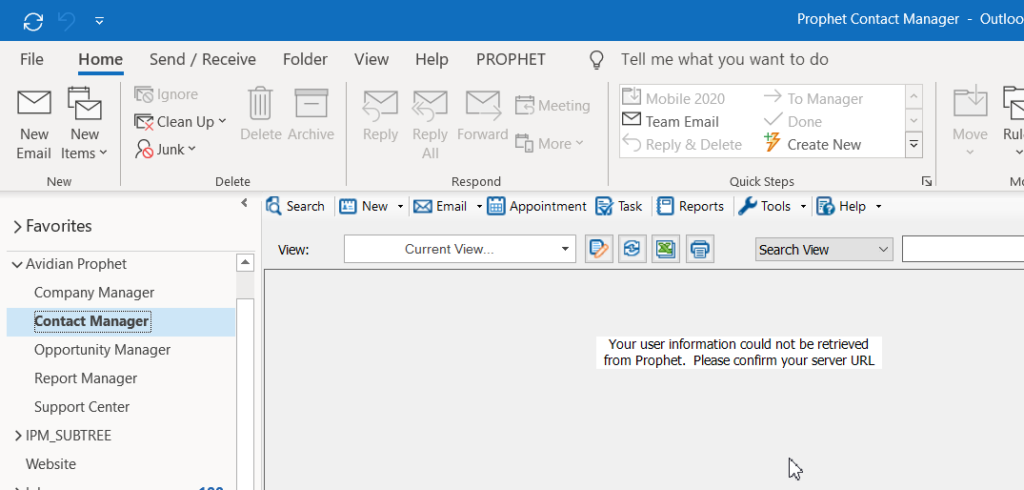Expand the Quick Steps gallery
1024x490 pixels.
[914, 144]
